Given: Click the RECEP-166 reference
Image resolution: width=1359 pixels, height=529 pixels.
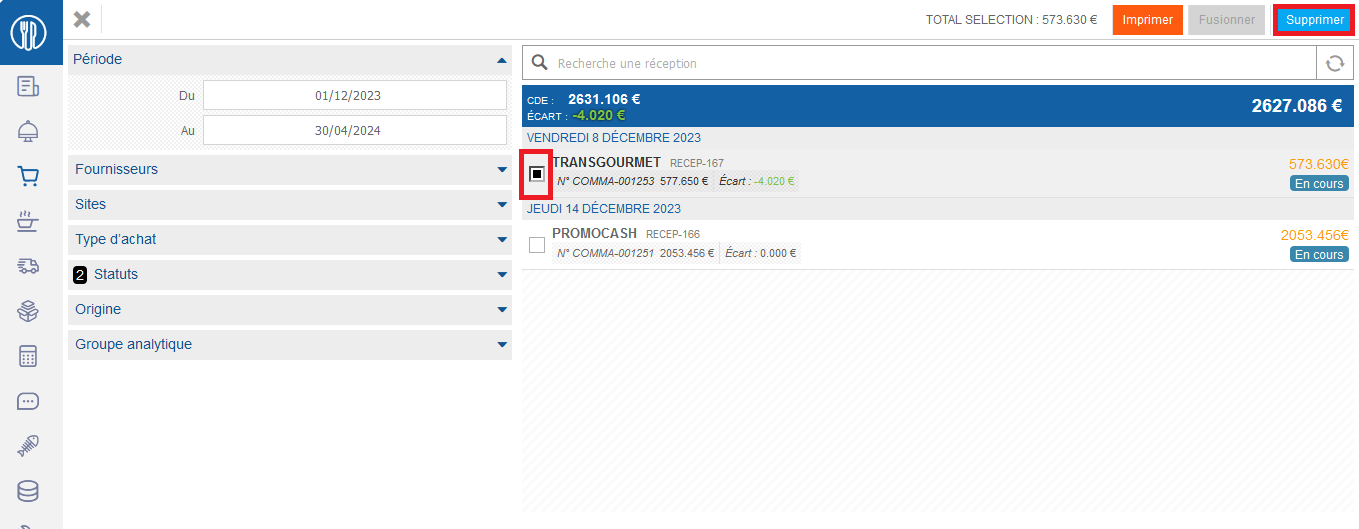Looking at the screenshot, I should [673, 234].
